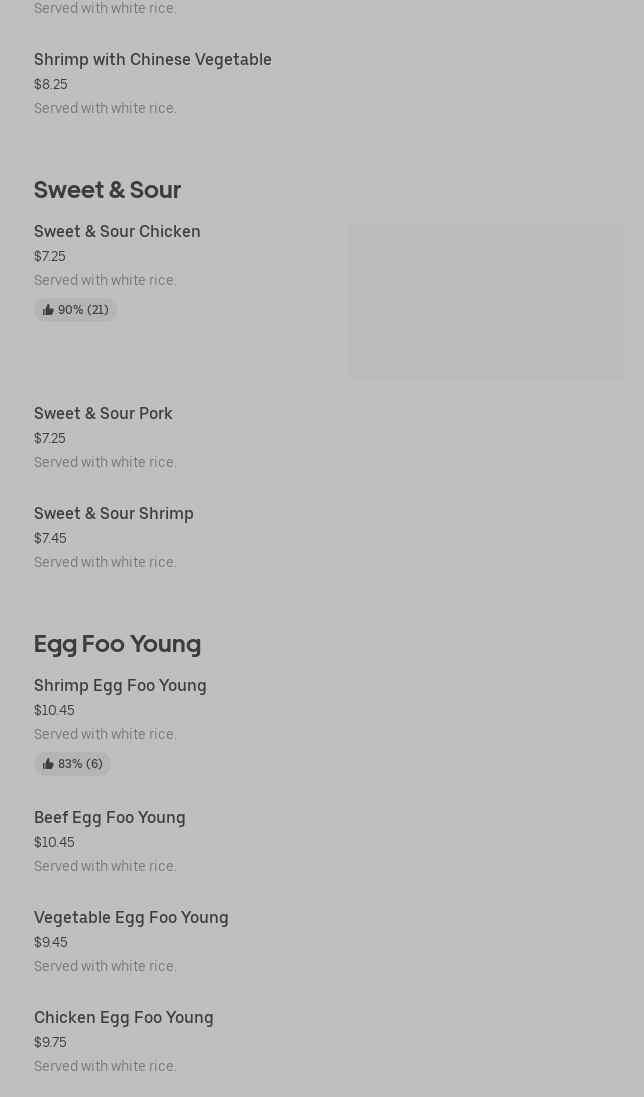Viewport: 644px width, 1097px height.
Task: Open the Shrimp with Chinese Vegetable item
Action: tap(153, 60)
